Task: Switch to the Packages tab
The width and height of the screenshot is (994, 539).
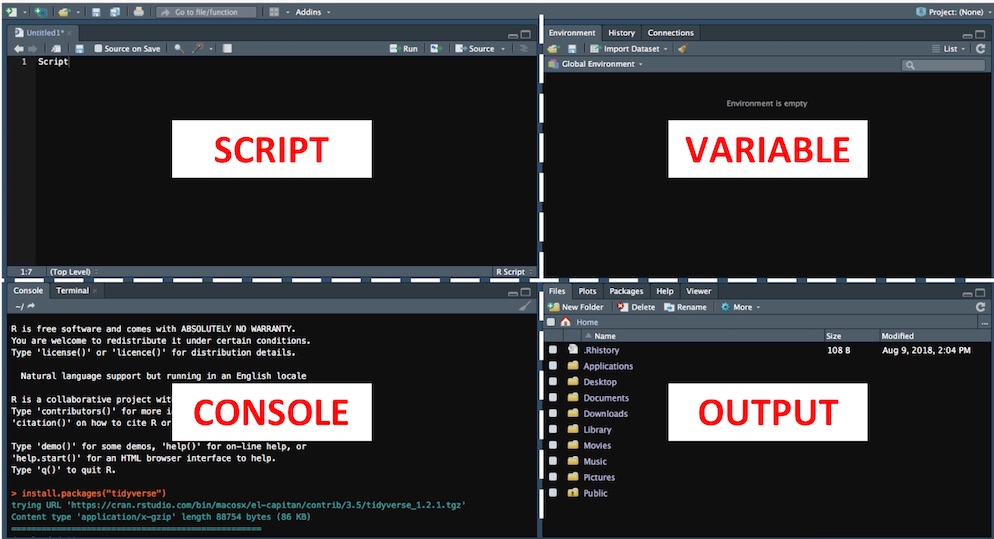Action: tap(626, 291)
